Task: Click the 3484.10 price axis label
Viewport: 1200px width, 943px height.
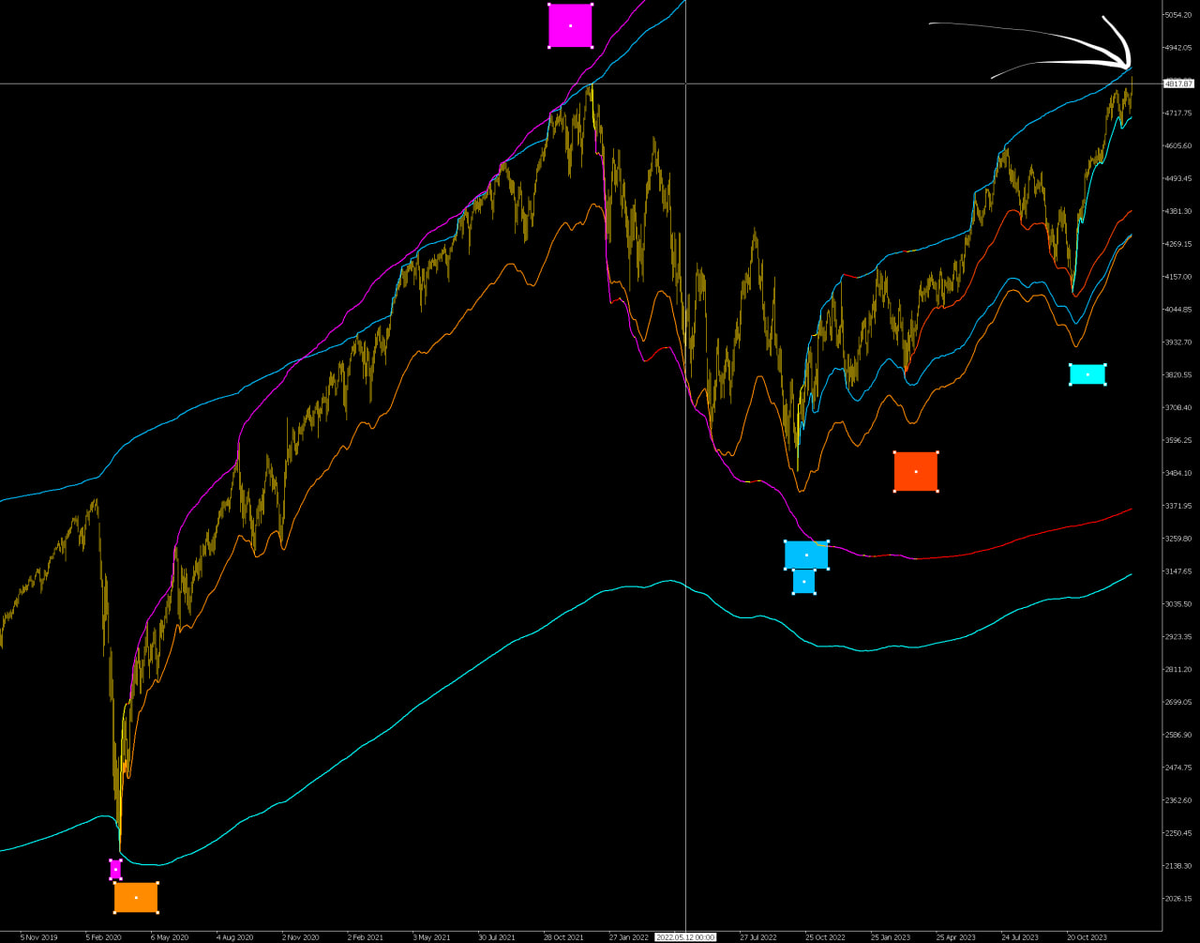Action: pos(1180,473)
